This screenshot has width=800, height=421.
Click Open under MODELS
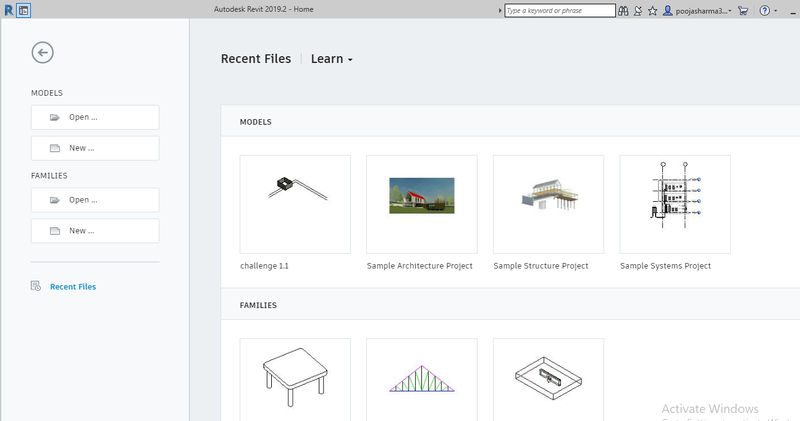tap(95, 117)
